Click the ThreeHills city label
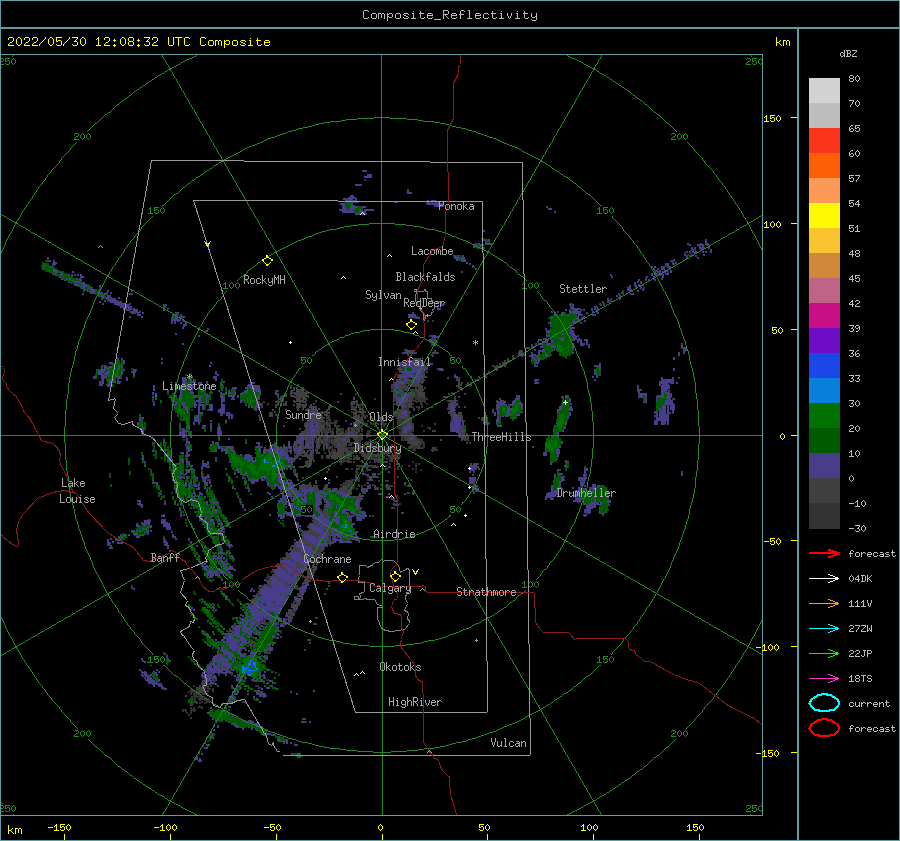Viewport: 900px width, 841px height. pos(502,437)
